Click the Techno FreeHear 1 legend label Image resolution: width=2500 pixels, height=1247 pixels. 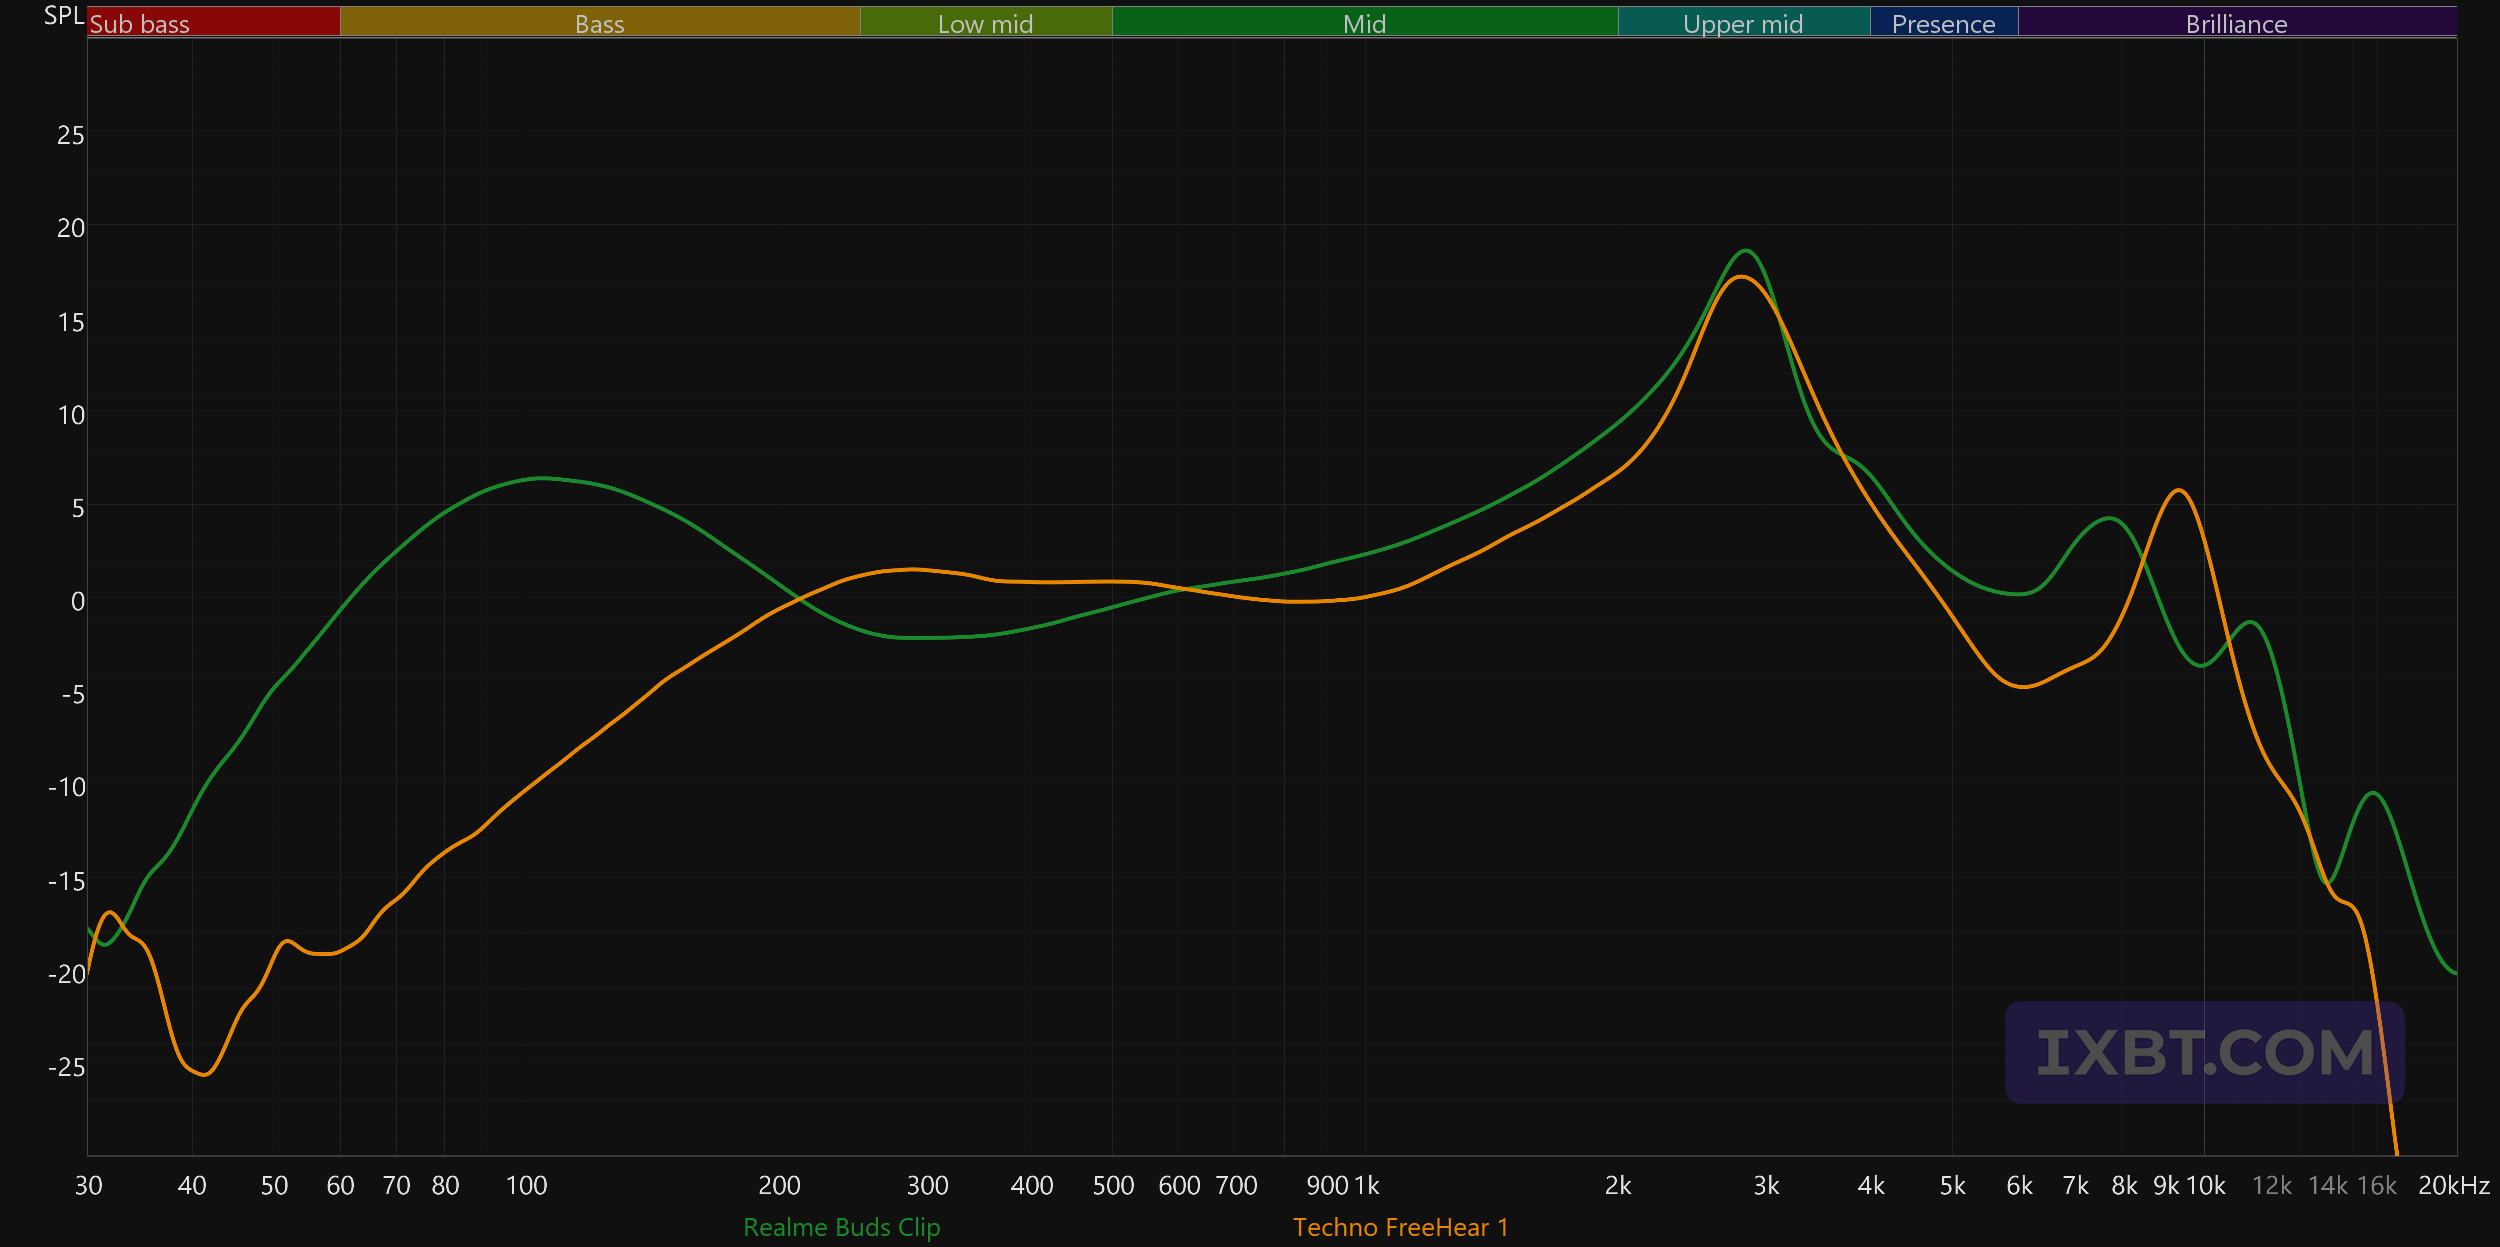coord(1400,1227)
